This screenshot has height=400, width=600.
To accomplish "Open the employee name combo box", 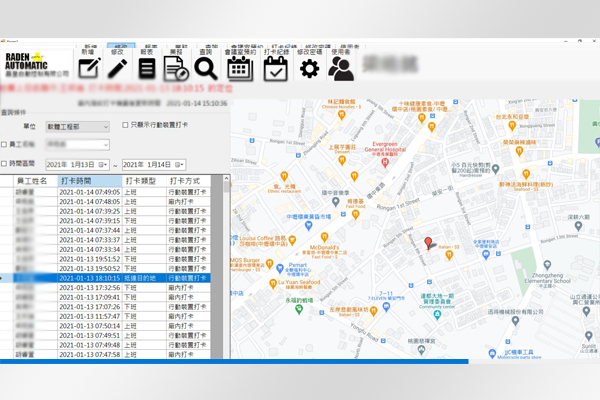I will (x=78, y=144).
